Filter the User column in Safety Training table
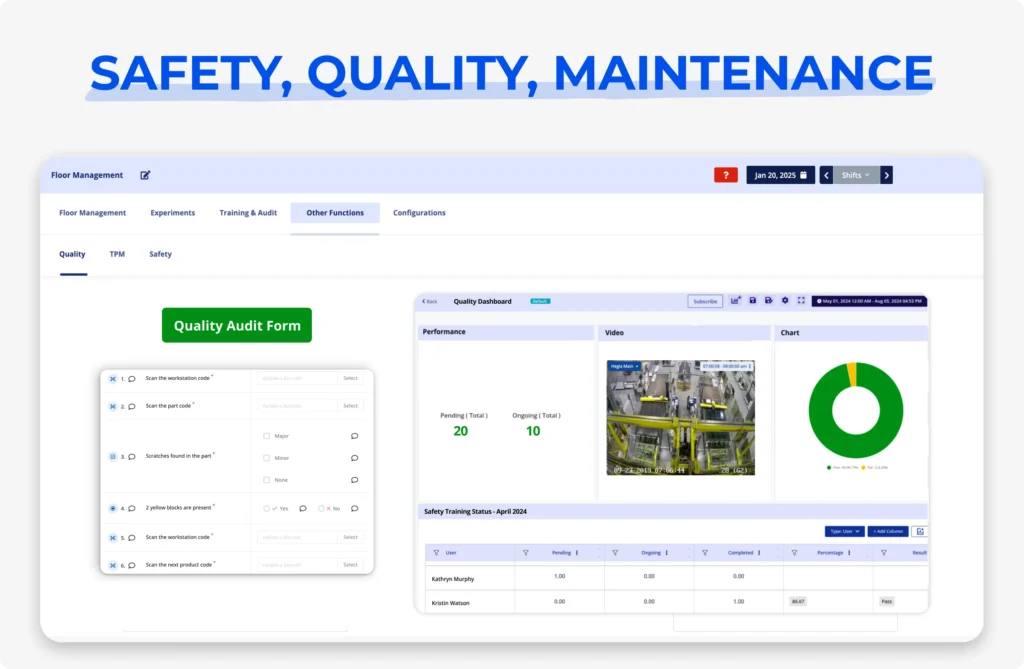 [437, 552]
